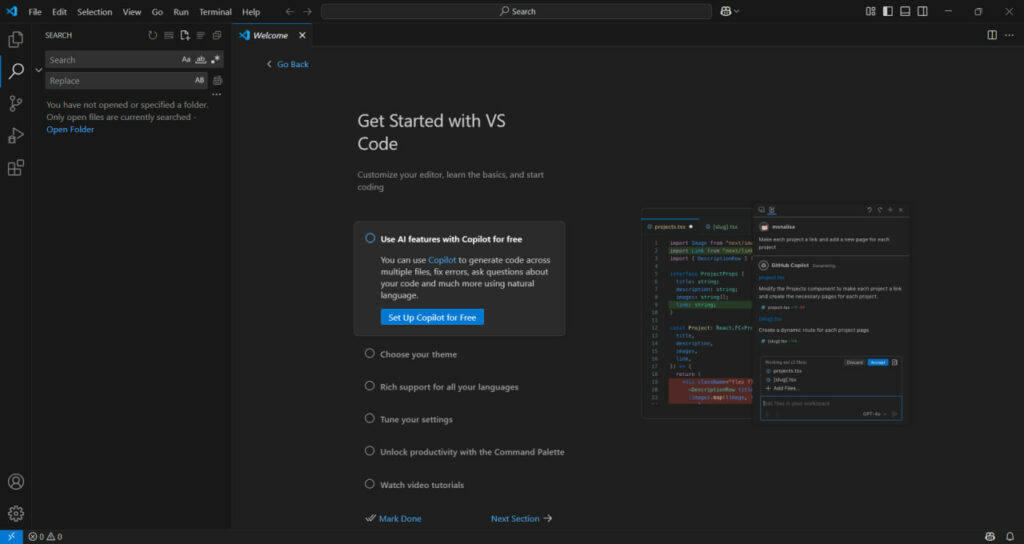
Task: Open the Go menu
Action: coord(157,12)
